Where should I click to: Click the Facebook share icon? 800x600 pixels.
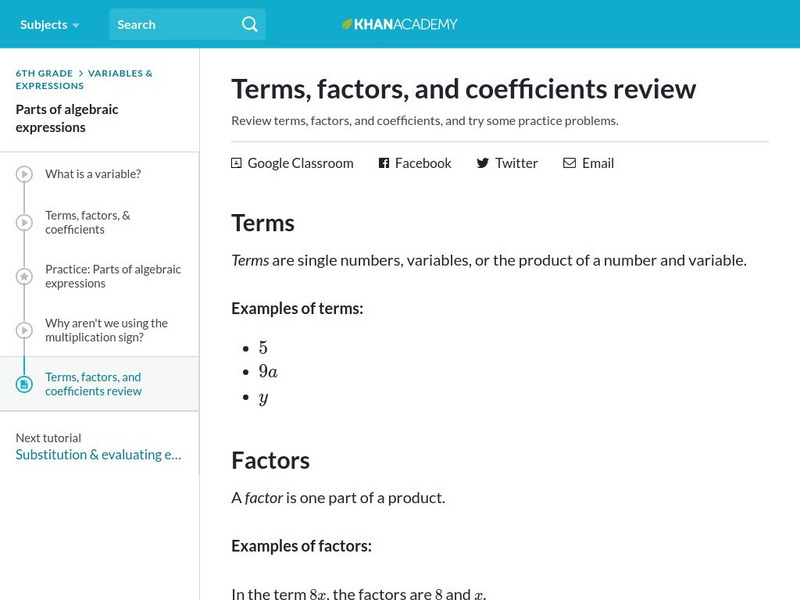[384, 163]
